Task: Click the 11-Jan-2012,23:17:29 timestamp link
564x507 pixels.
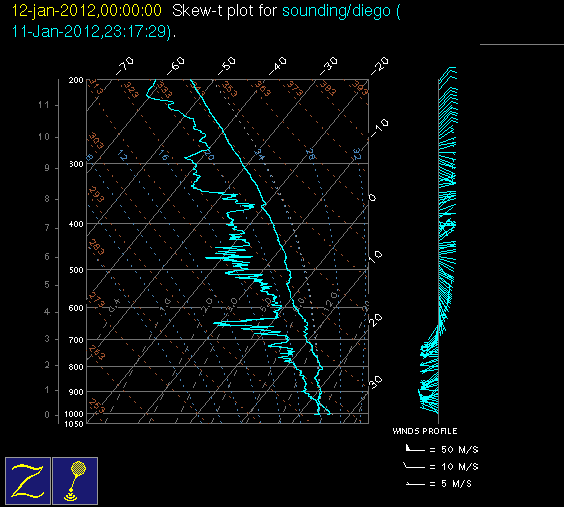Action: pos(91,32)
